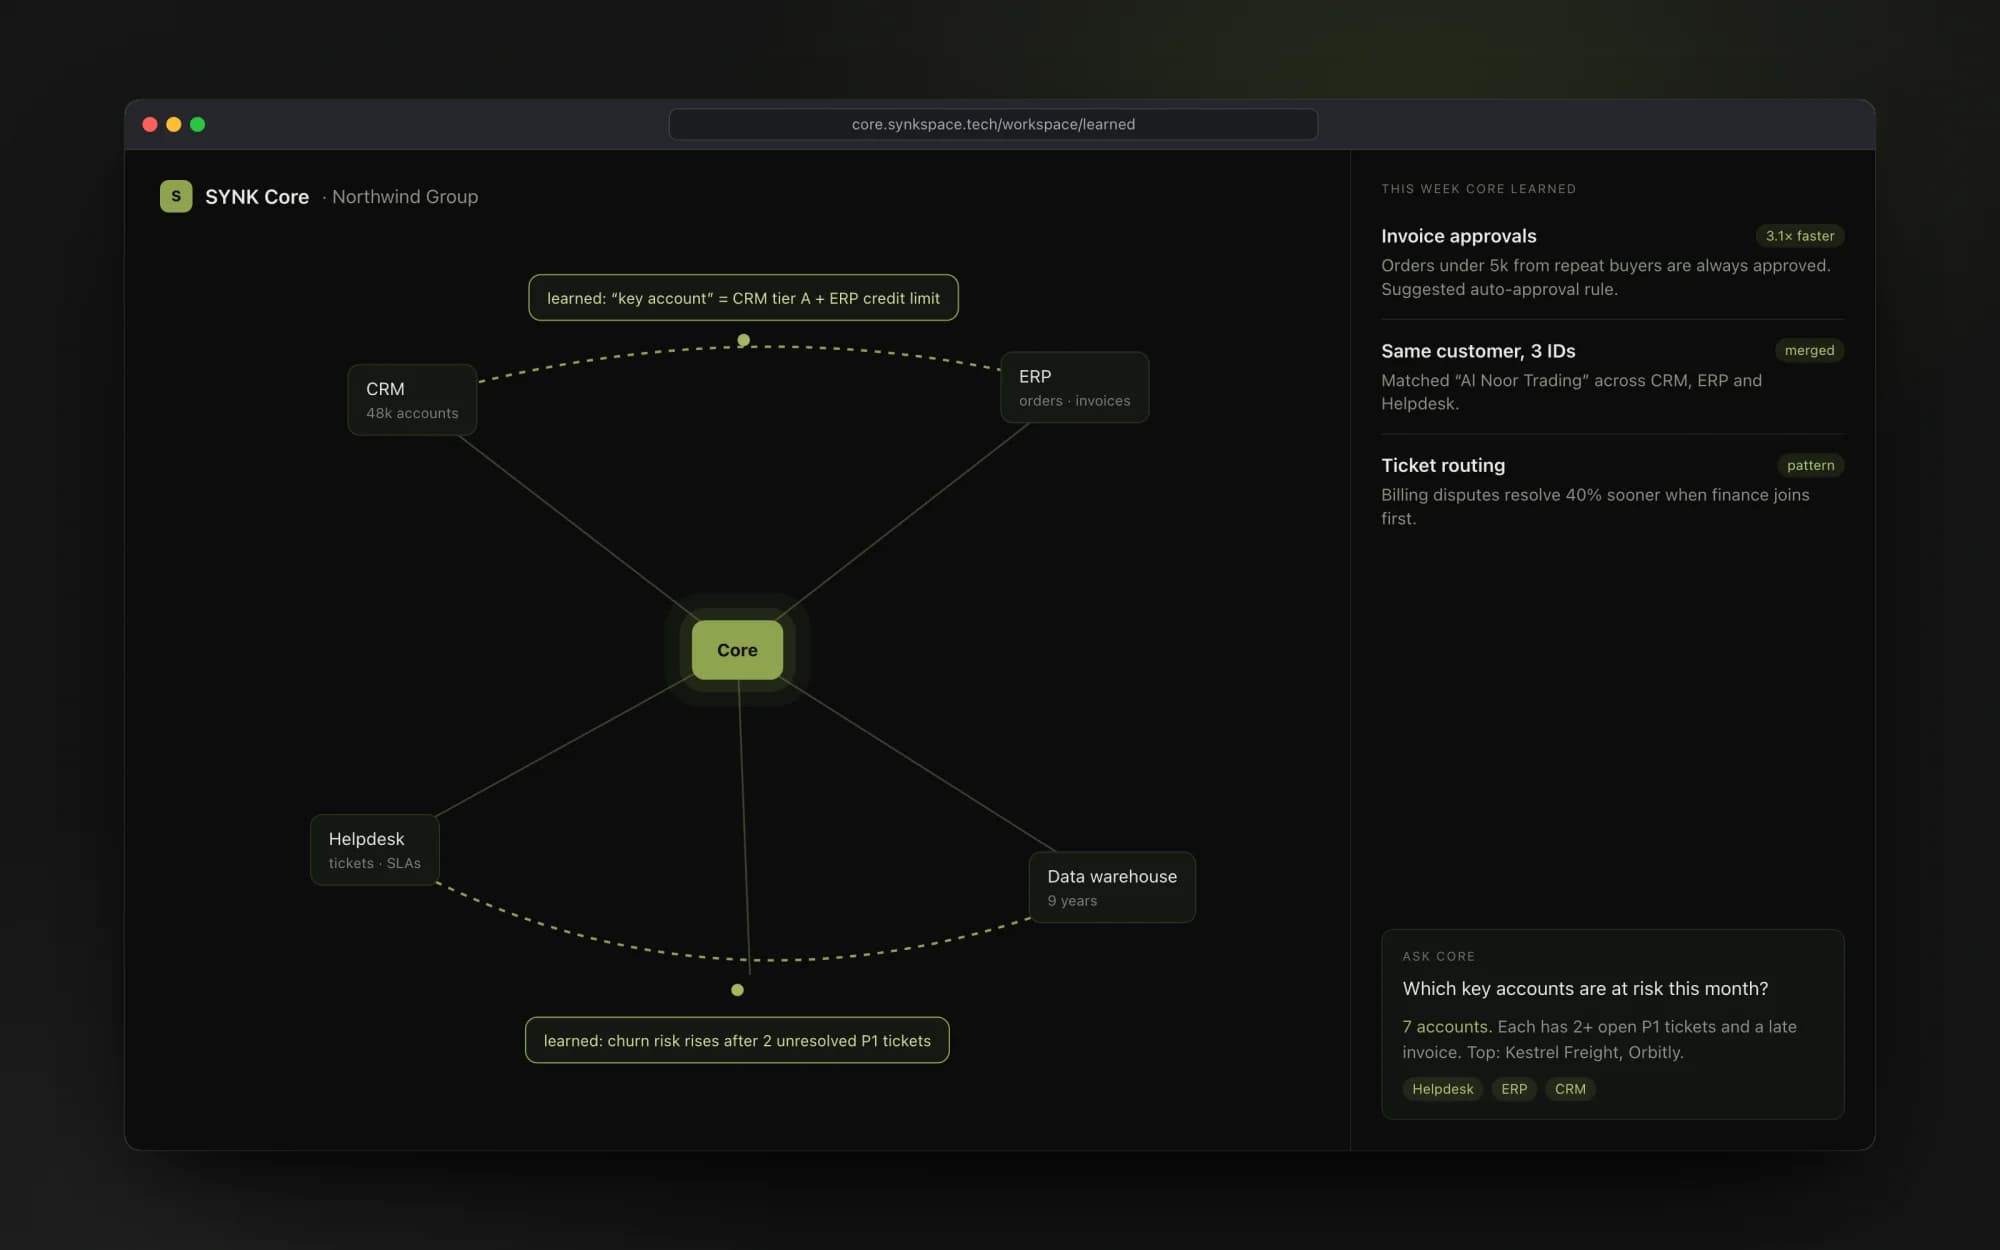2000x1250 pixels.
Task: Select the Helpdesk source tag
Action: 1442,1089
